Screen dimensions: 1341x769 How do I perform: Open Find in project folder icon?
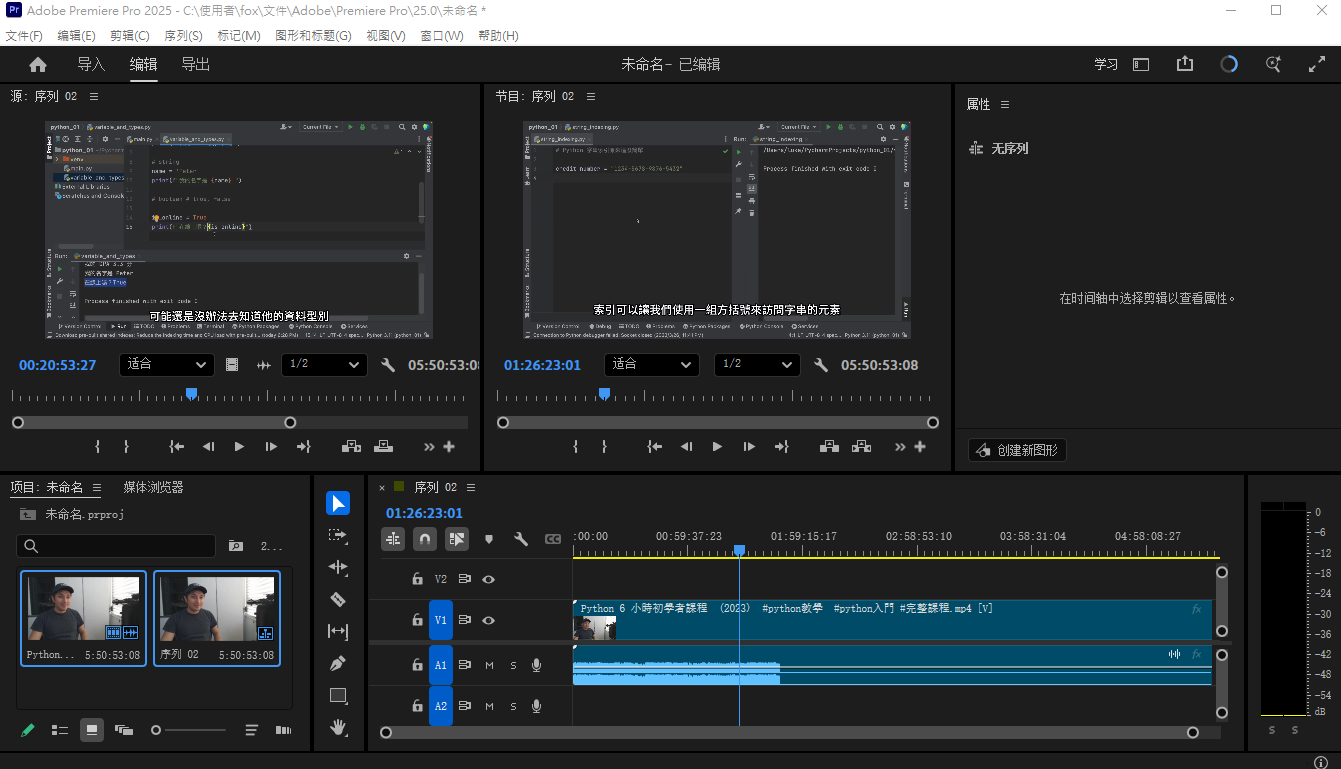(236, 546)
